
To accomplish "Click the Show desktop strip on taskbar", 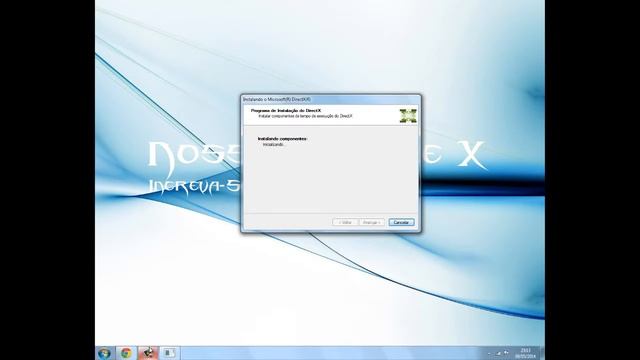I will (542, 353).
